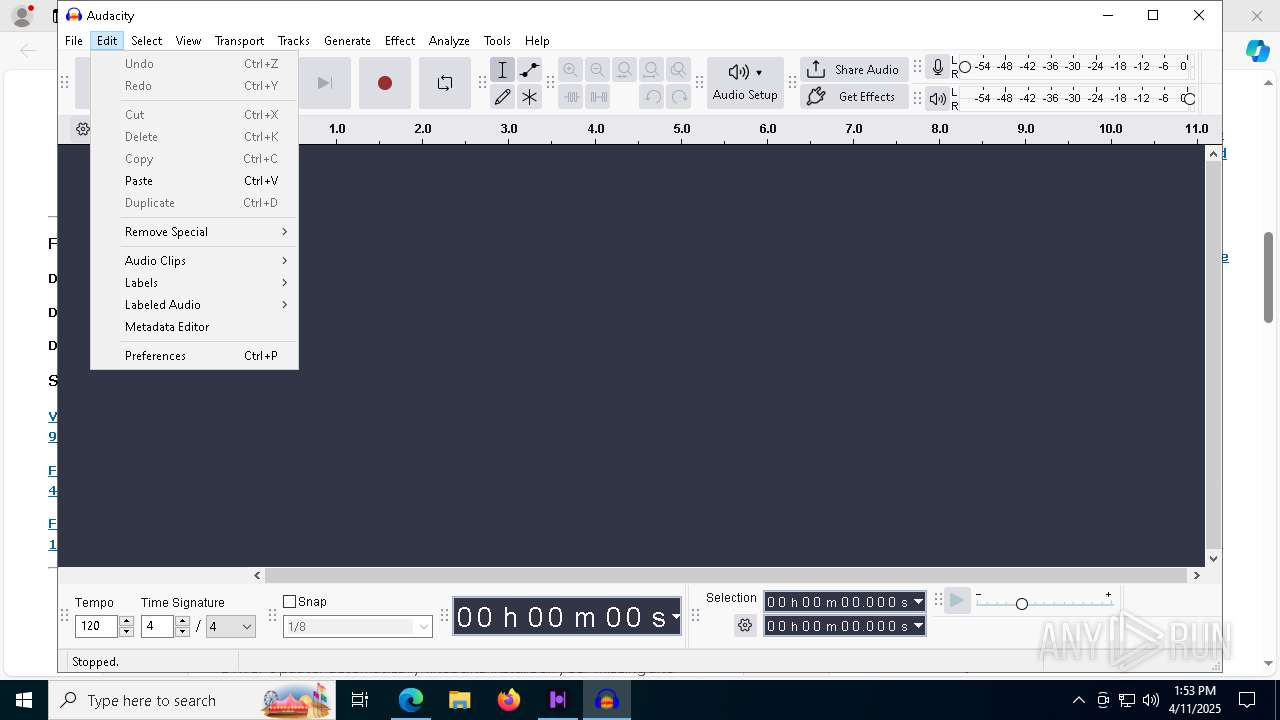Open the File menu
The image size is (1280, 720).
tap(74, 41)
